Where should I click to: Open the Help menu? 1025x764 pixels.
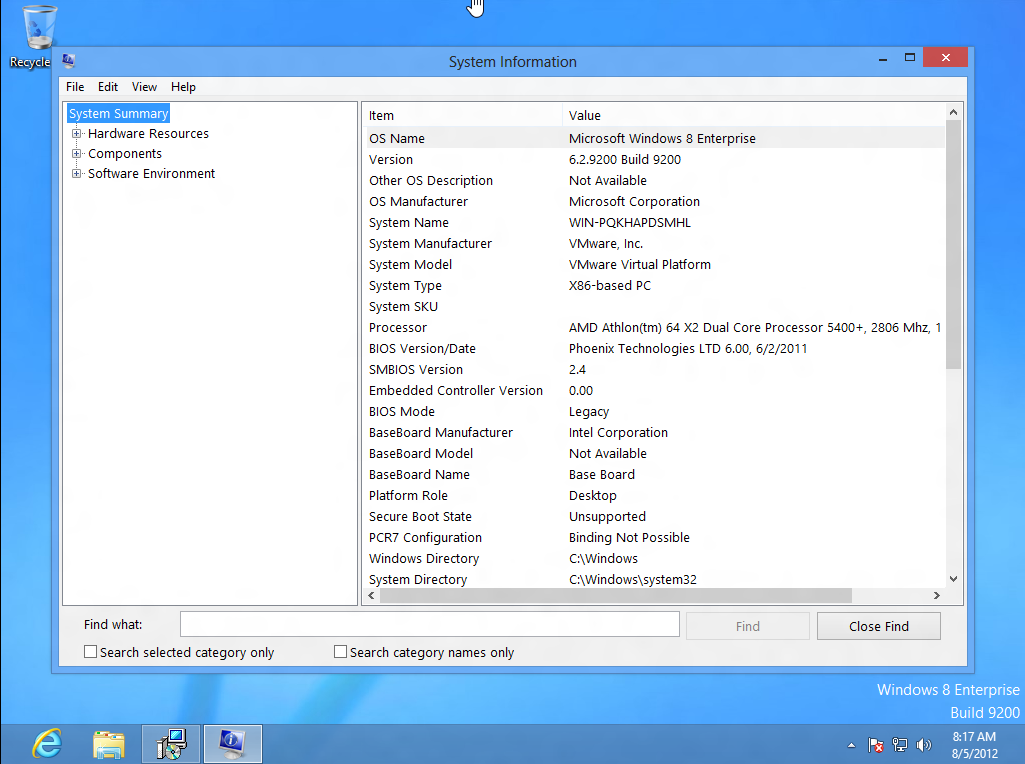(184, 87)
